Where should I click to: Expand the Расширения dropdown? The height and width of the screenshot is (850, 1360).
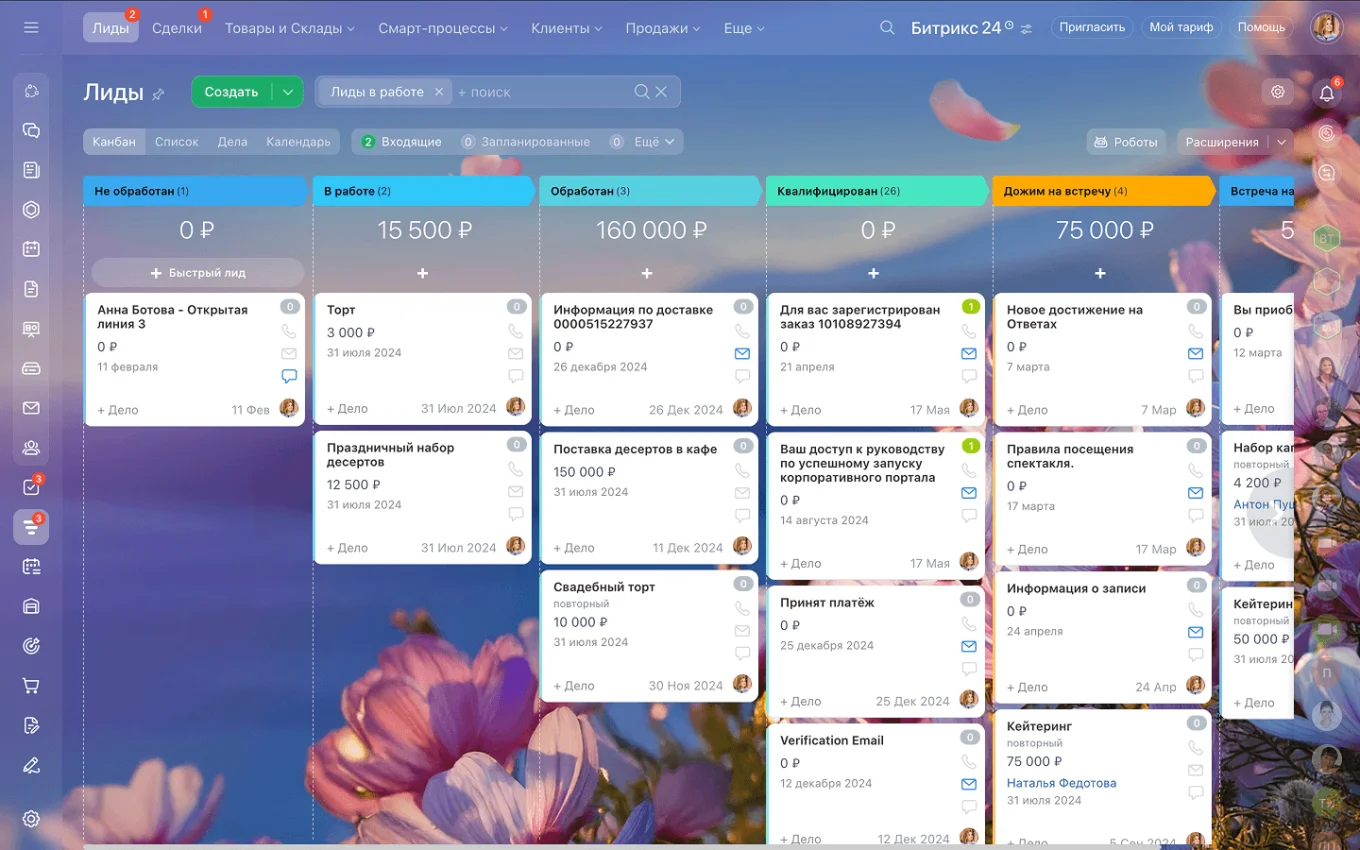1281,142
